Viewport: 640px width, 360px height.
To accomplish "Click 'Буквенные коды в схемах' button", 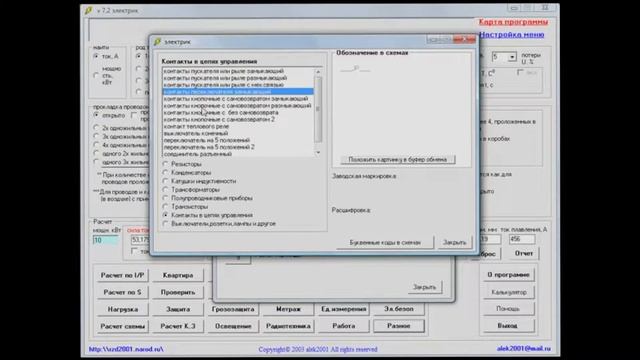I will (385, 242).
